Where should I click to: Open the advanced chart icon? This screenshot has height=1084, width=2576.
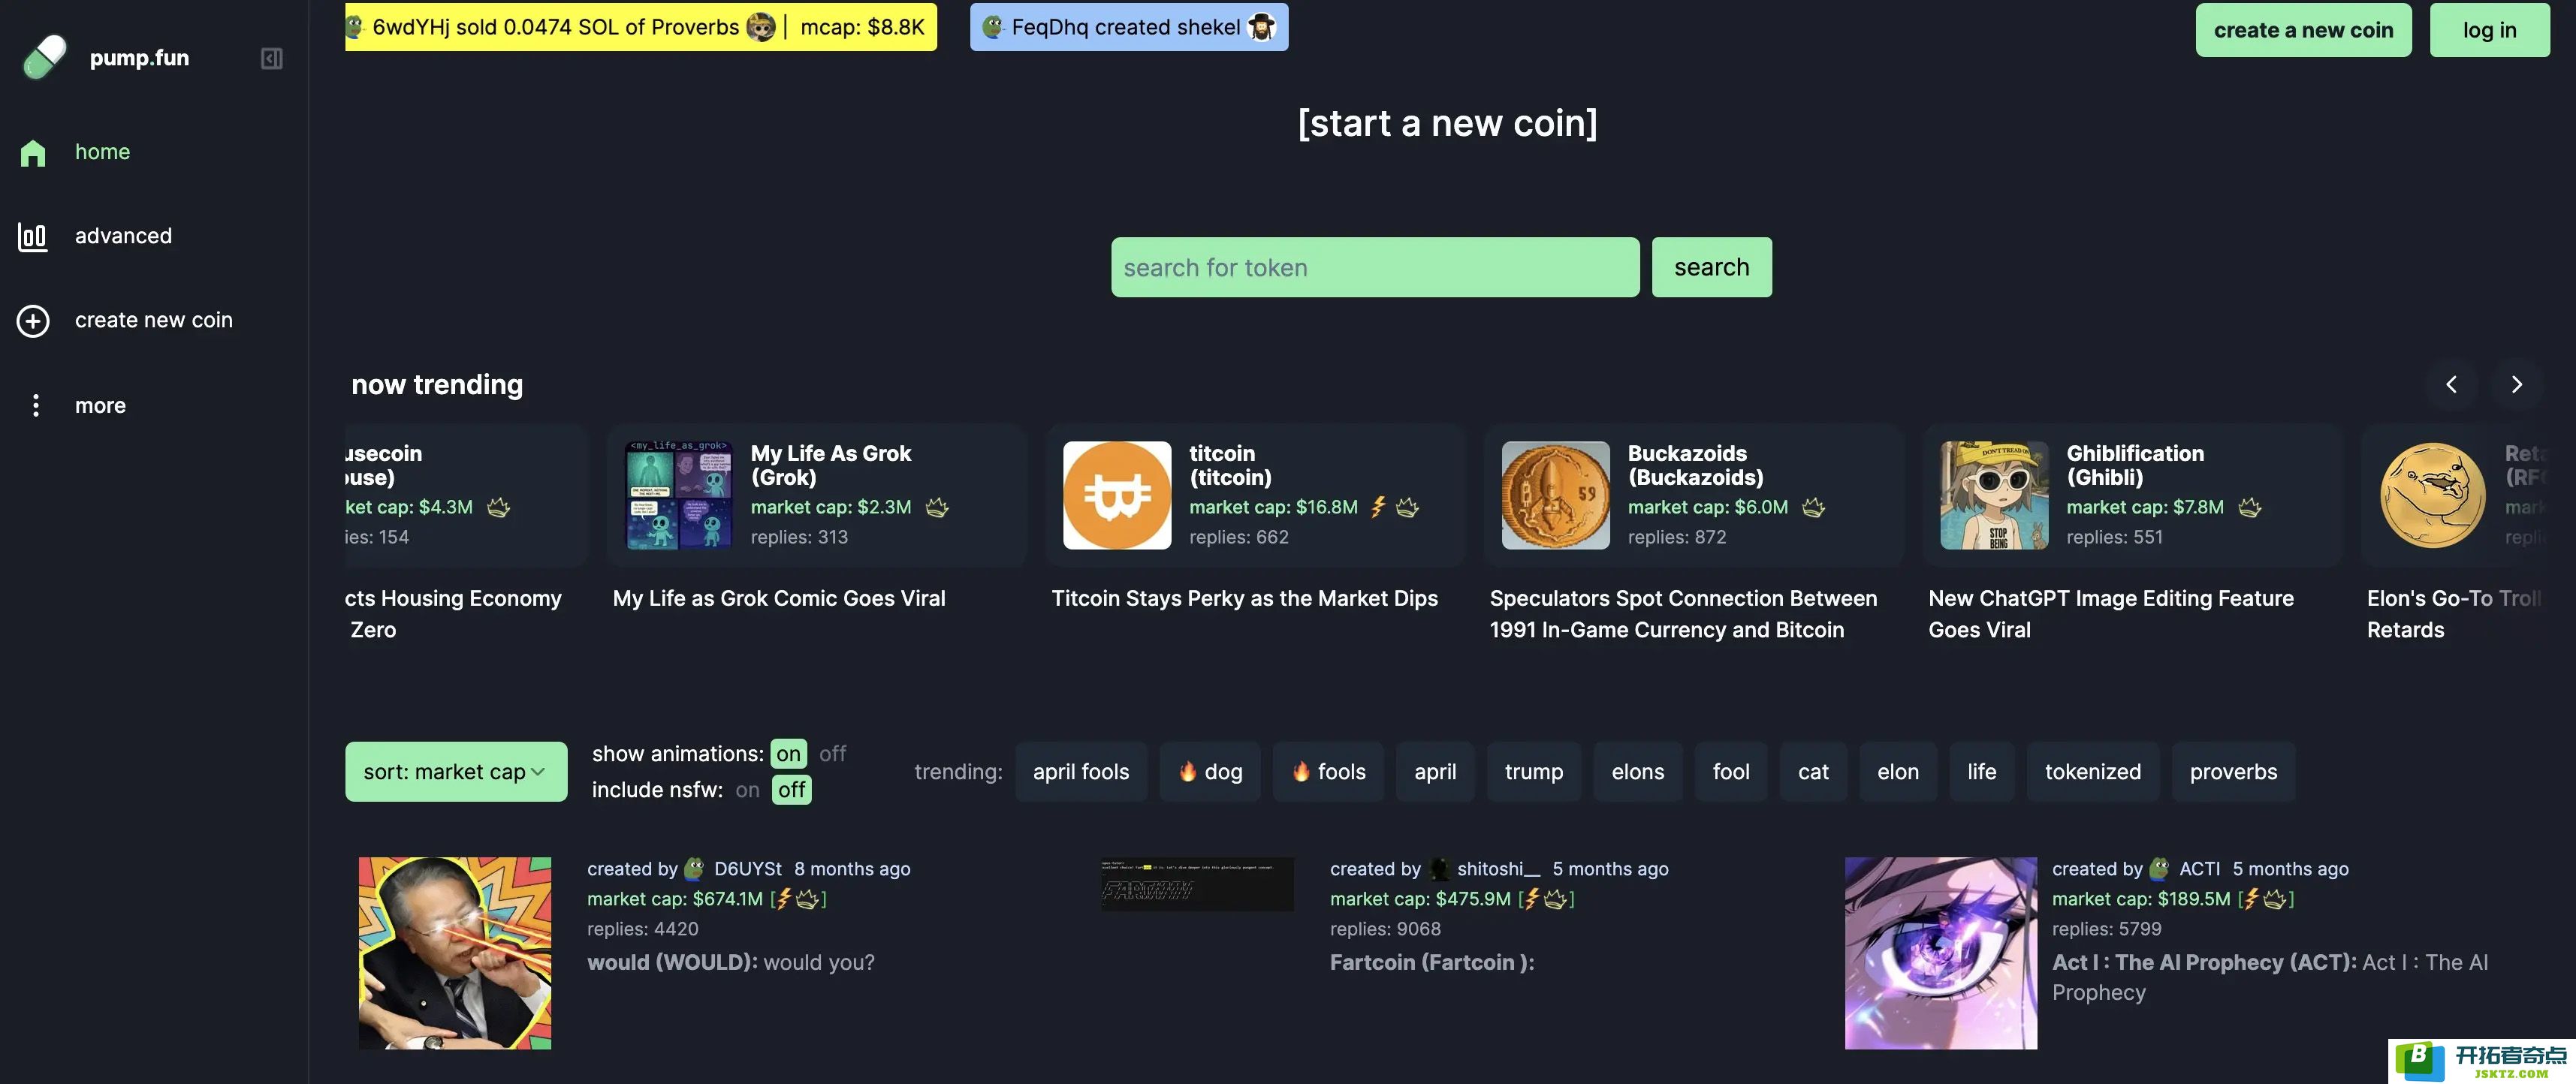tap(33, 237)
